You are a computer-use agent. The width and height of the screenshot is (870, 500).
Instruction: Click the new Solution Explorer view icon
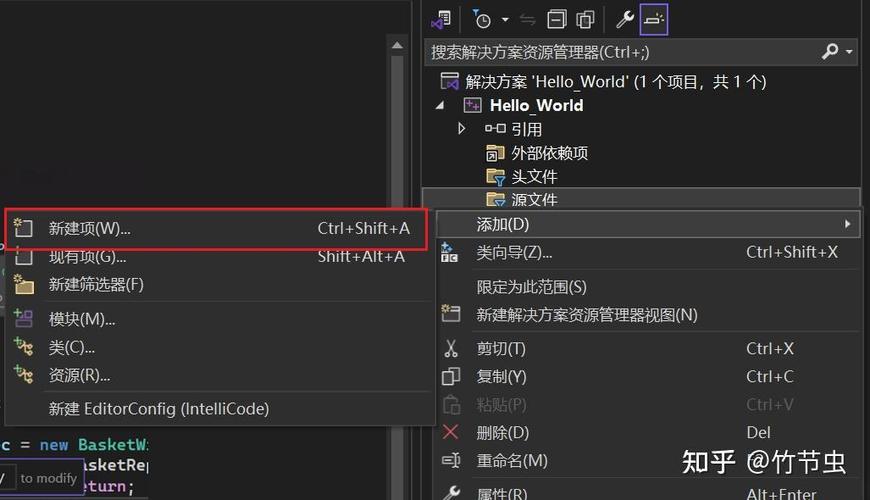pos(451,314)
